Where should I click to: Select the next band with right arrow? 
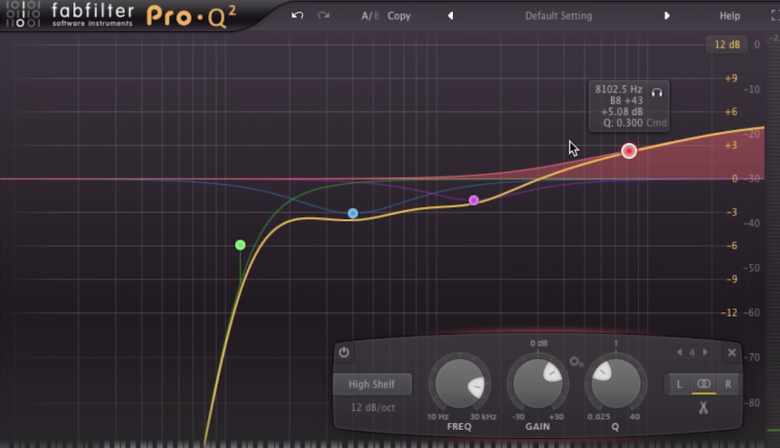click(x=705, y=352)
